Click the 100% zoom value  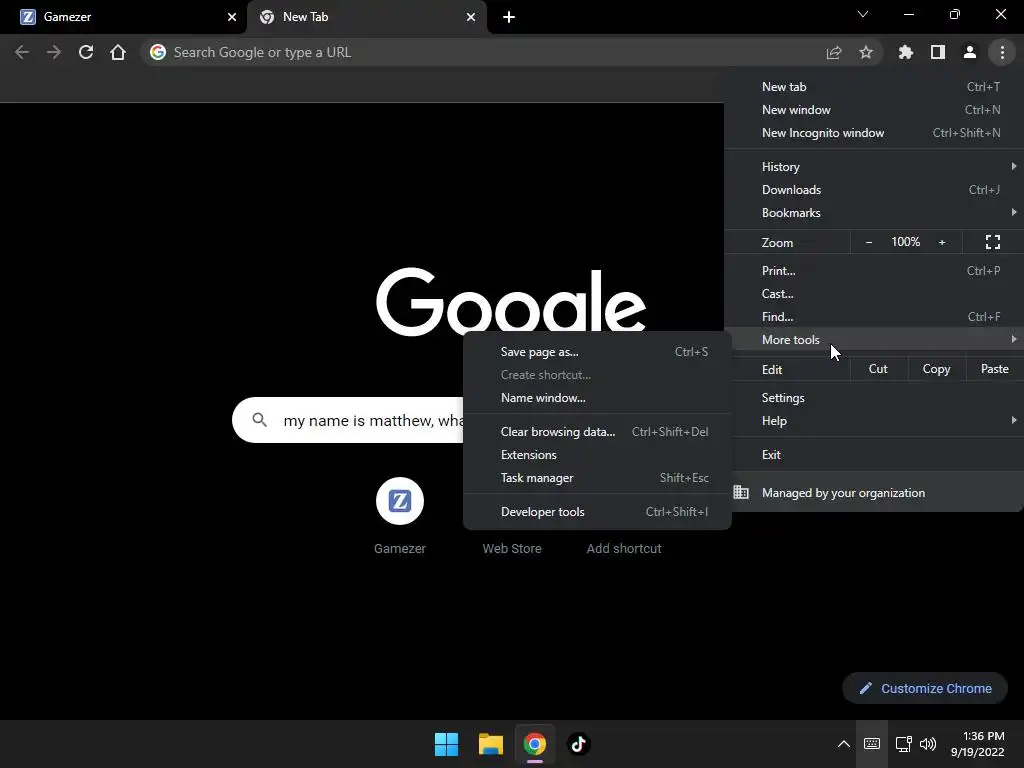(x=905, y=242)
